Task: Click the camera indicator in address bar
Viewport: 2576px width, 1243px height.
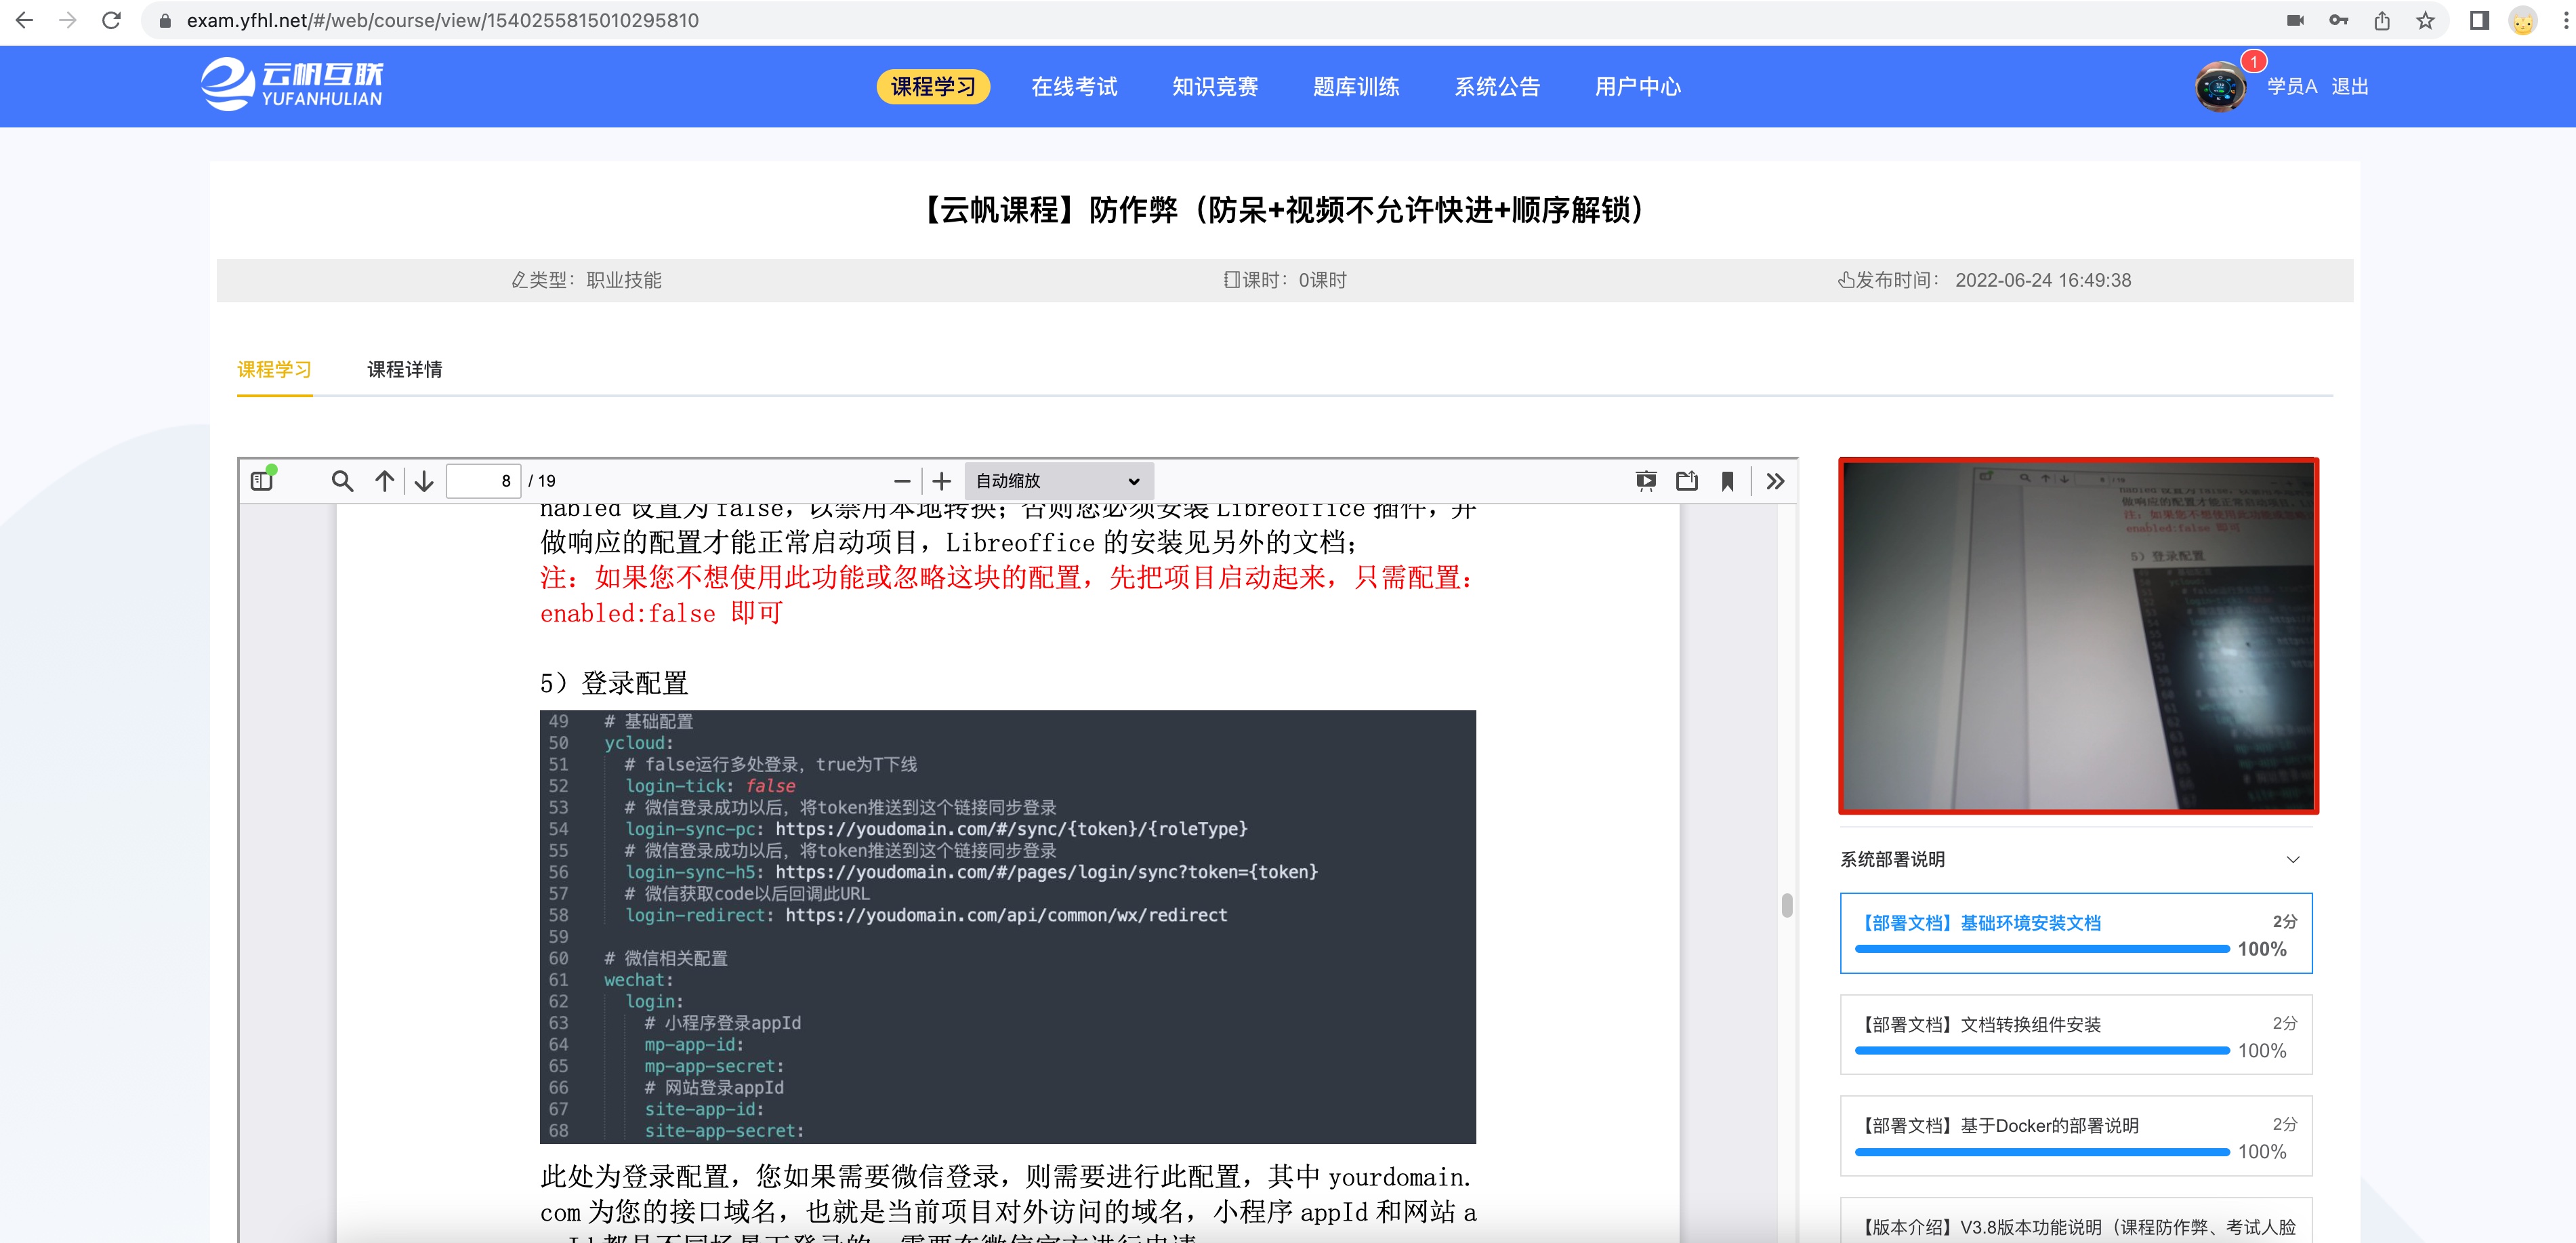Action: click(2295, 20)
